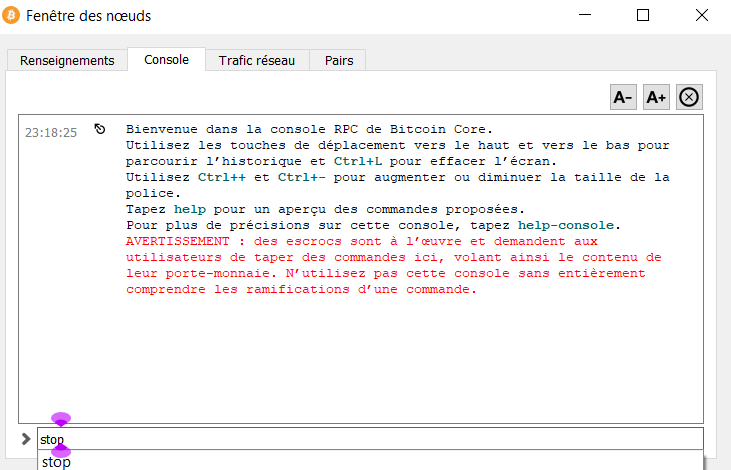Increase console font size with A+ button

tap(656, 97)
